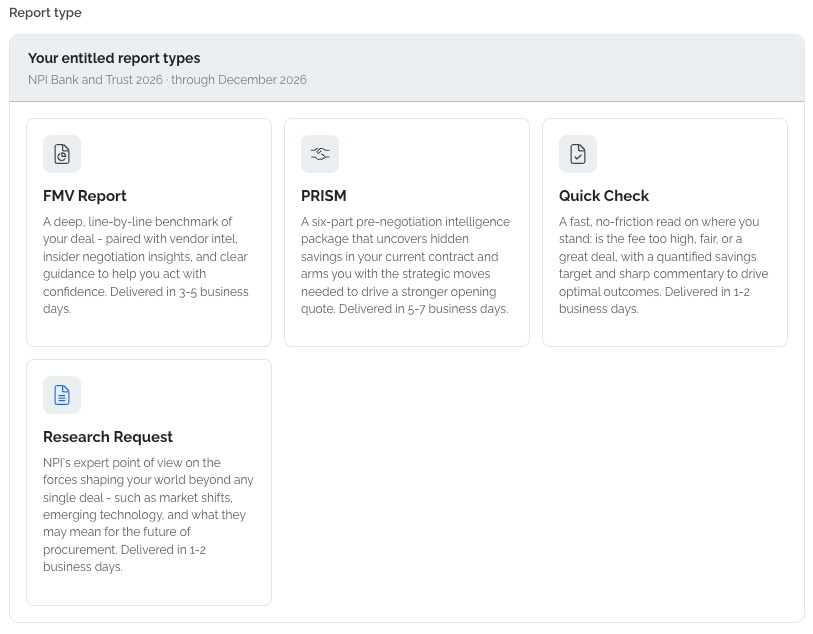813x634 pixels.
Task: Click the Quick Check description paragraph
Action: pos(664,265)
